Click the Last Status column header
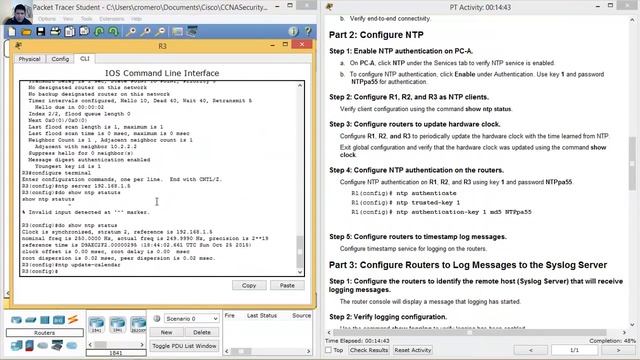This screenshot has height=360, width=640. (x=262, y=316)
